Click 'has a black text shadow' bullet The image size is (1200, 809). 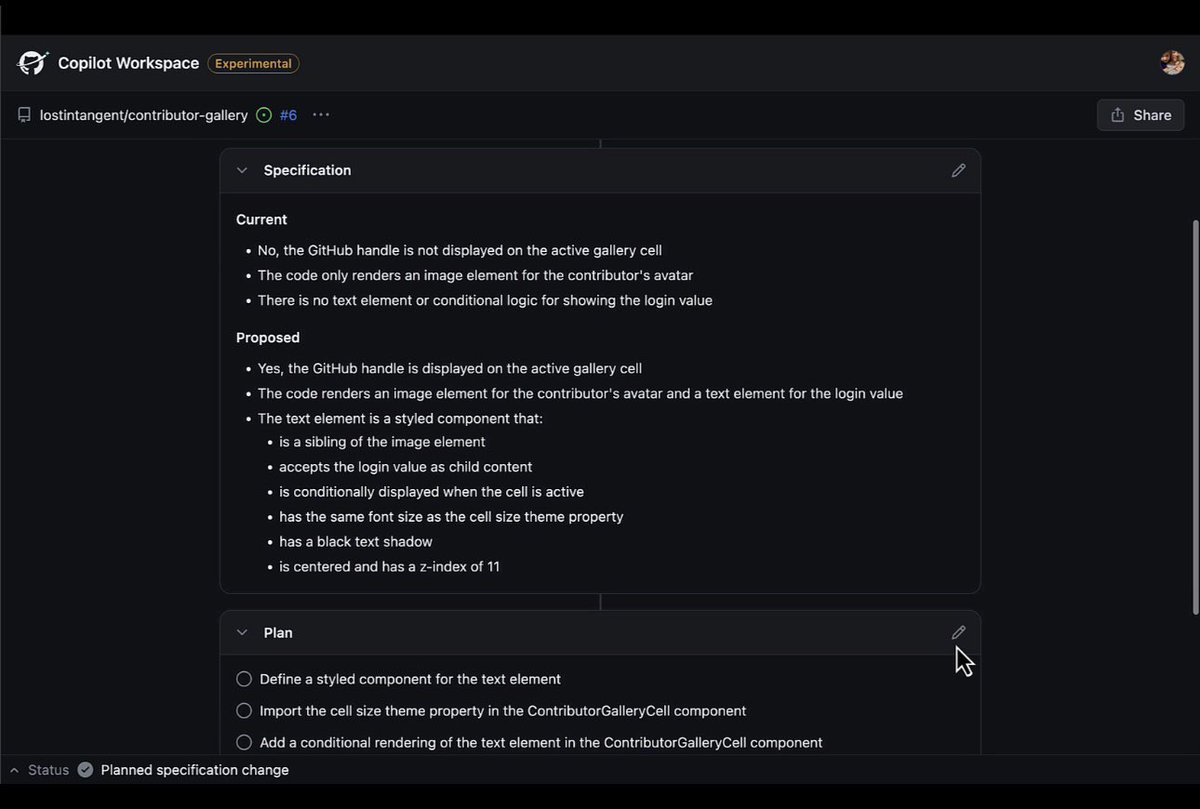tap(356, 542)
